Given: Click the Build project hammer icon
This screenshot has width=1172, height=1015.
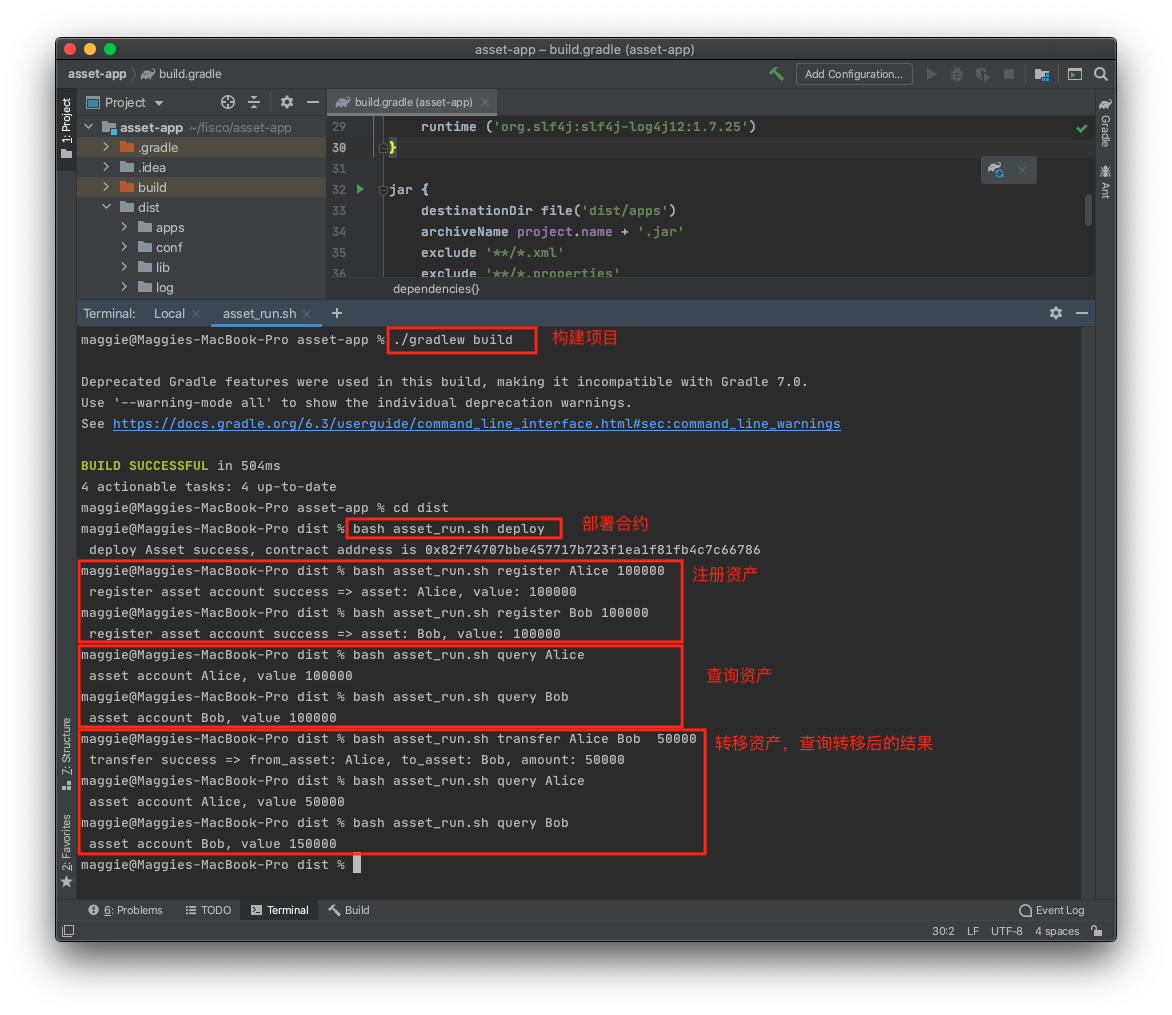Looking at the screenshot, I should 777,74.
